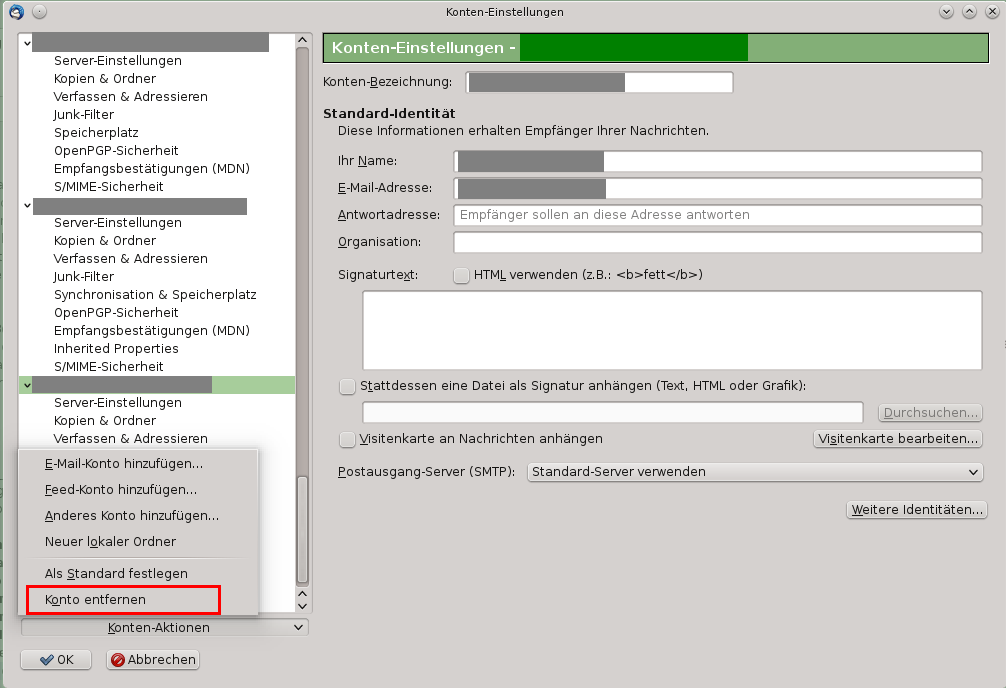Enable HTML verwenden checkbox
1006x688 pixels.
coord(461,275)
